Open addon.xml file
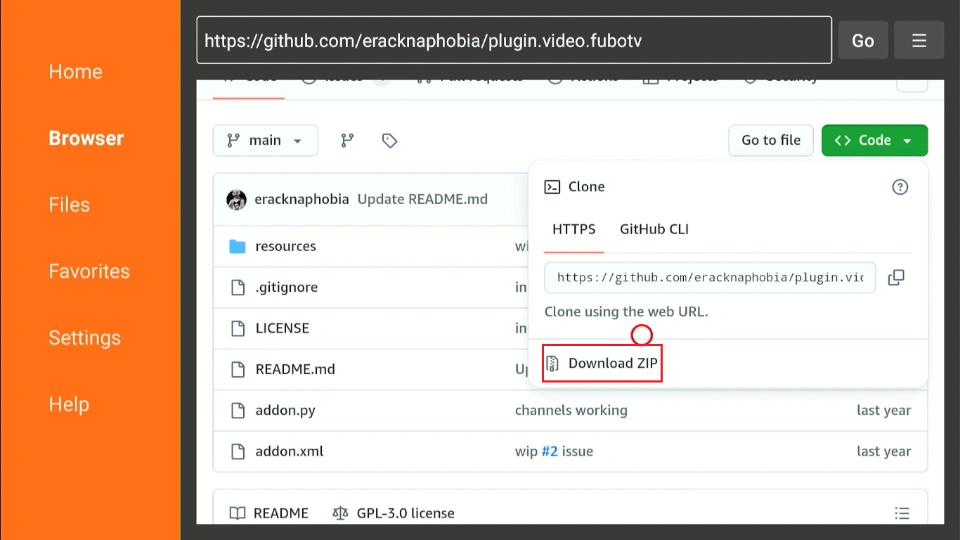Screen dimensions: 960x540 pyautogui.click(x=289, y=451)
